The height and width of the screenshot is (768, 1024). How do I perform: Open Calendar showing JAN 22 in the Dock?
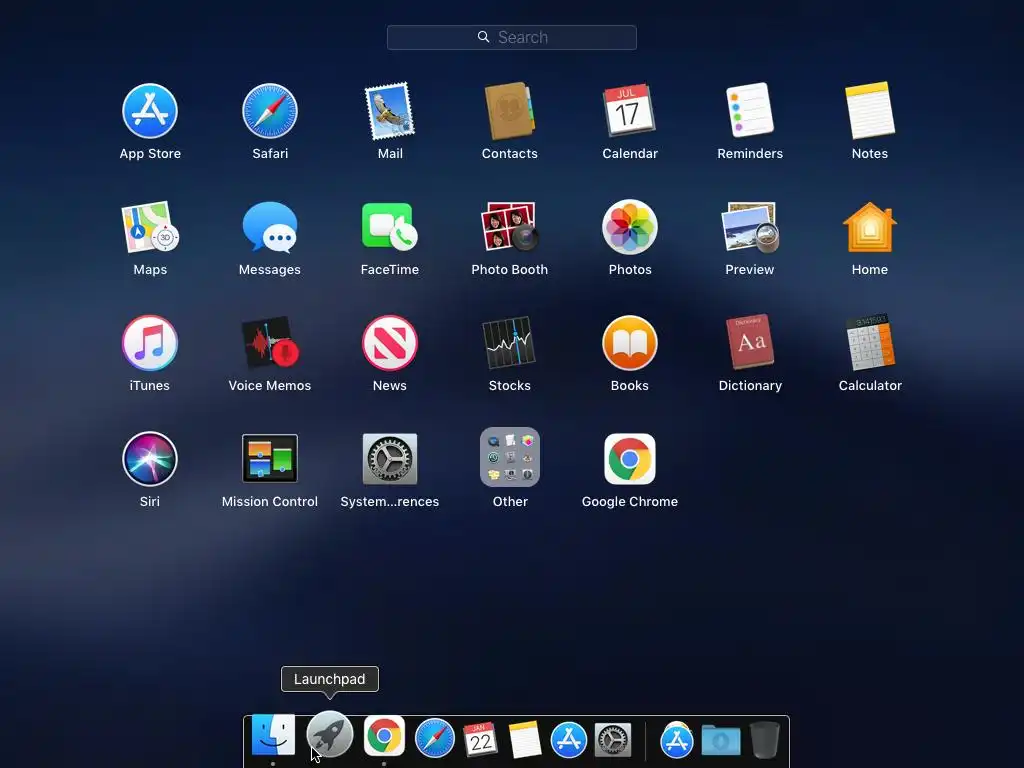pos(480,739)
